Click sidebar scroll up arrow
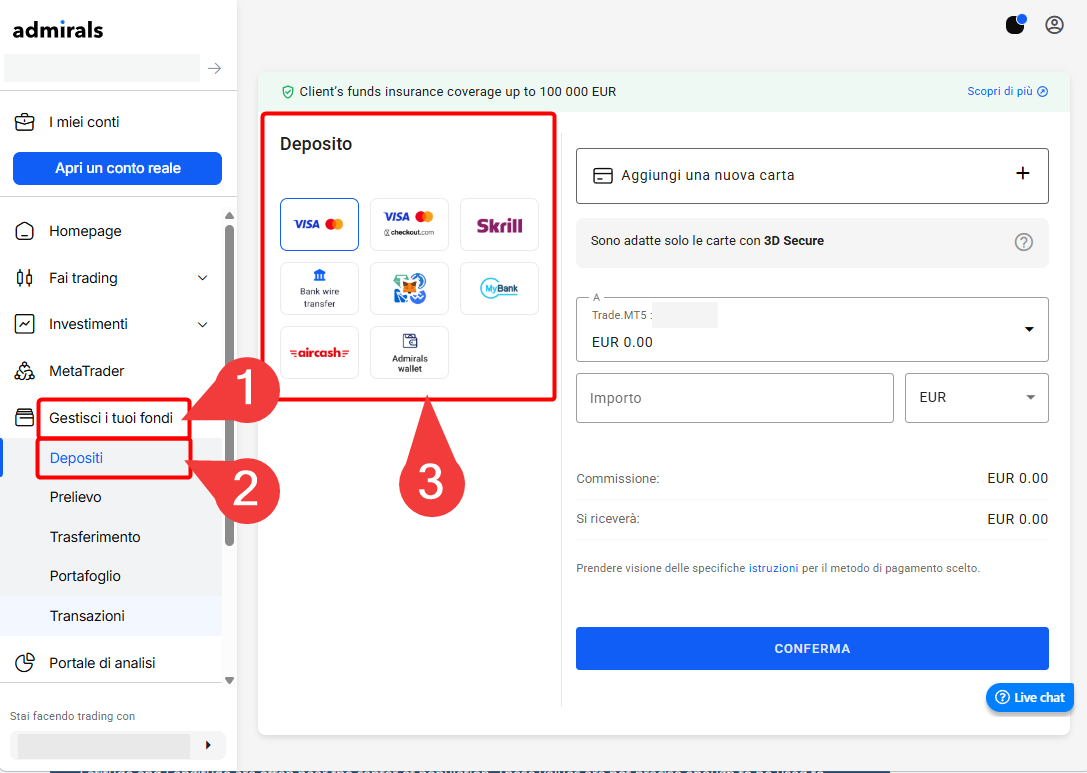Viewport: 1087px width, 773px height. 229,216
